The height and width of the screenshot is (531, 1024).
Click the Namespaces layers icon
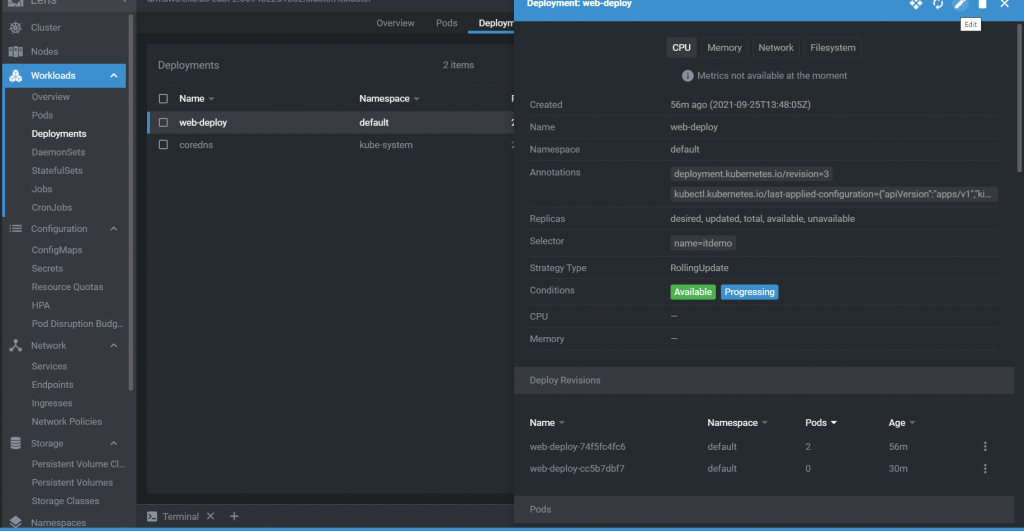[x=16, y=522]
